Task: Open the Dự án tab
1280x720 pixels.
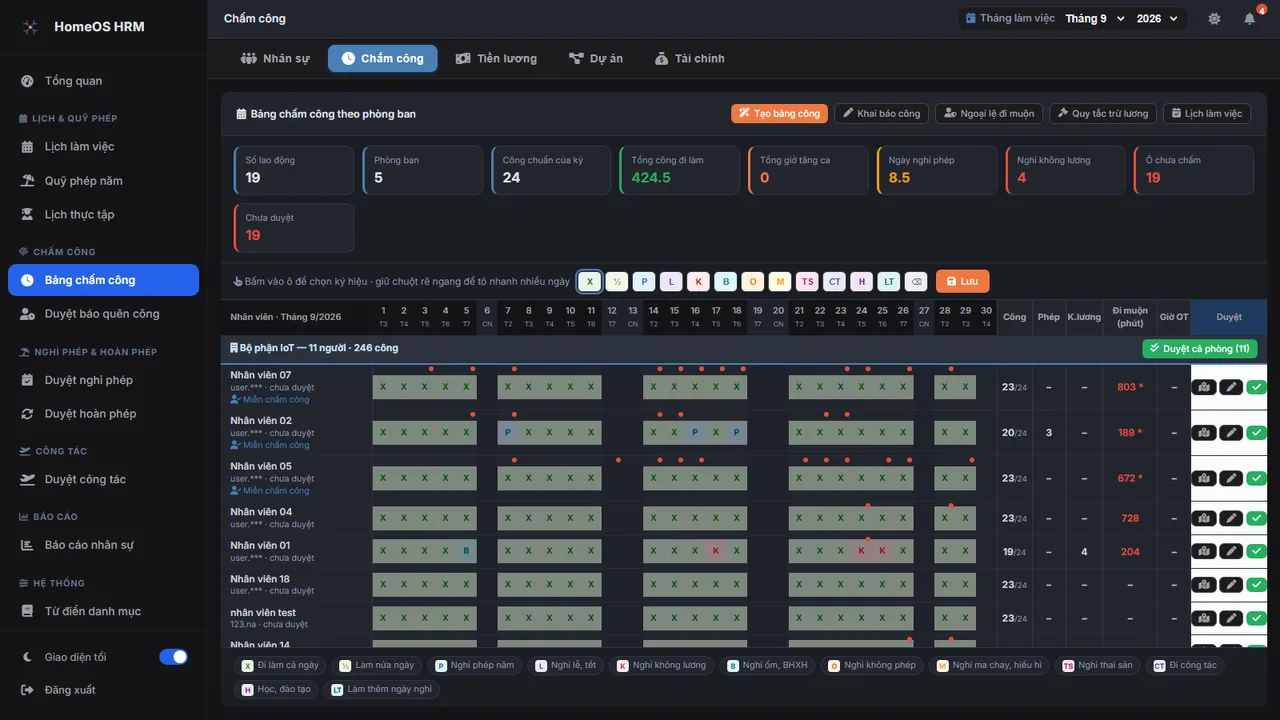Action: 596,59
